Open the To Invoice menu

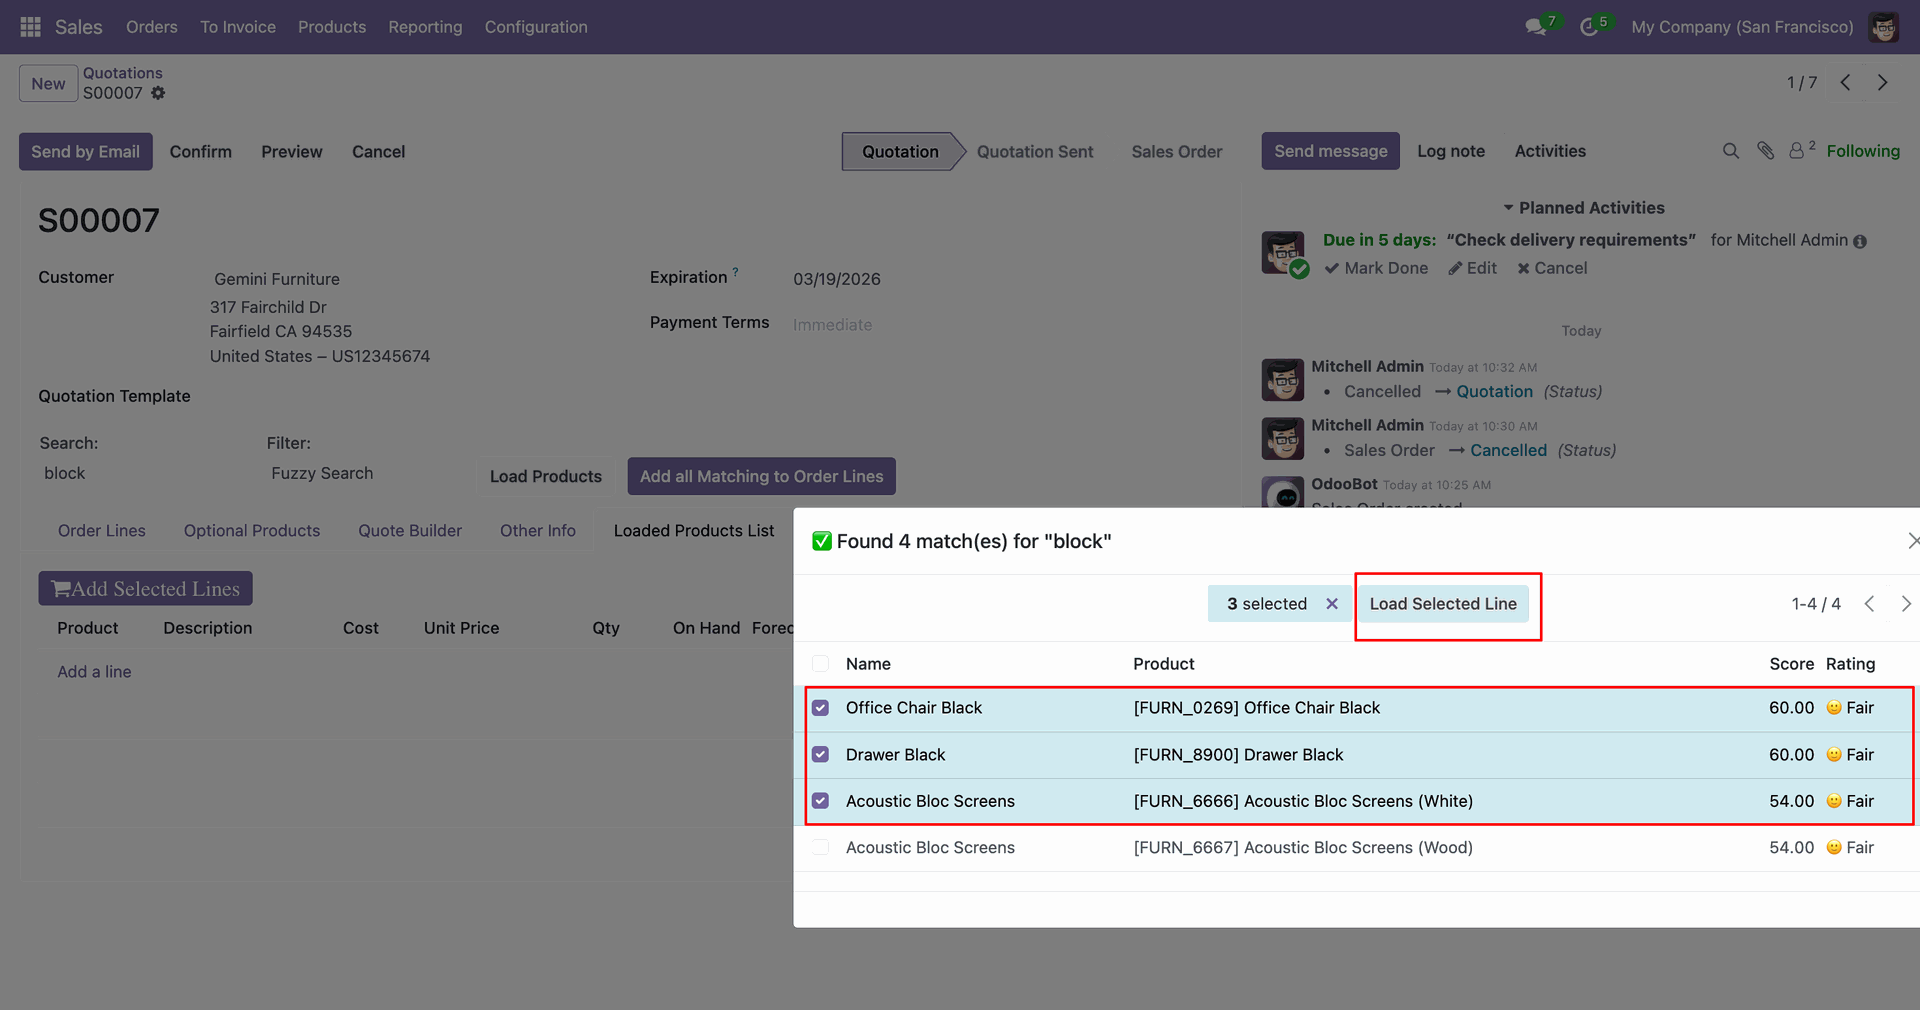click(238, 27)
